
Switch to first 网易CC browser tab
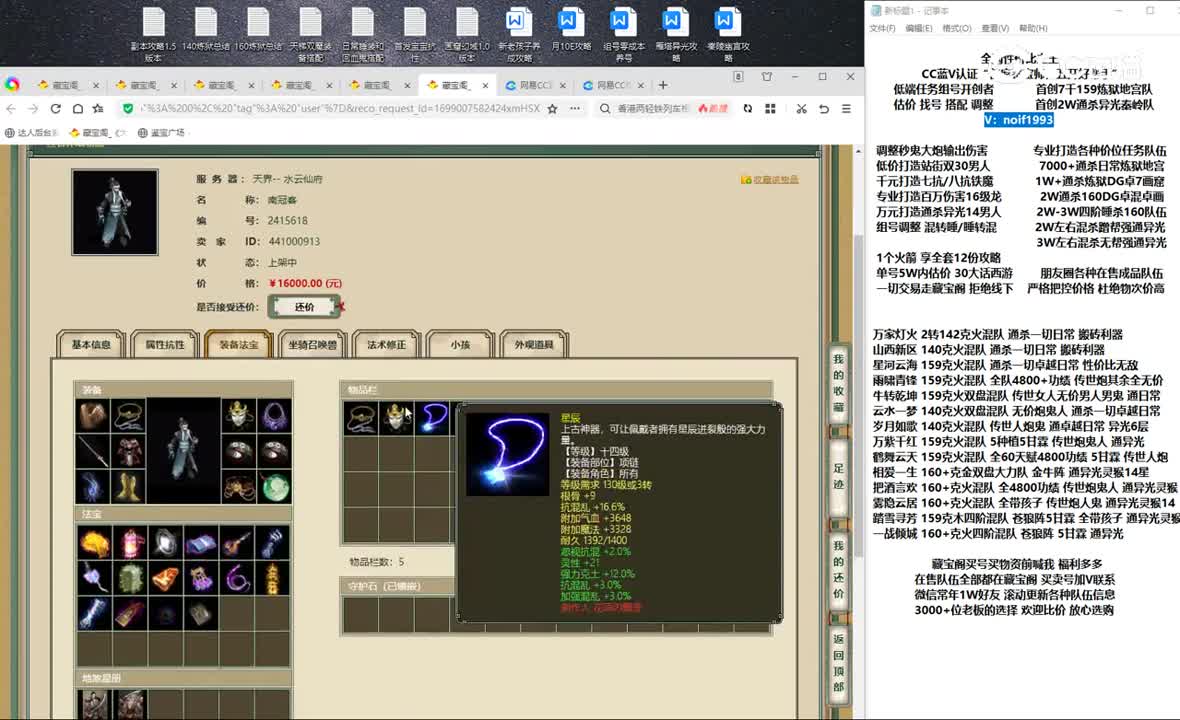click(535, 85)
